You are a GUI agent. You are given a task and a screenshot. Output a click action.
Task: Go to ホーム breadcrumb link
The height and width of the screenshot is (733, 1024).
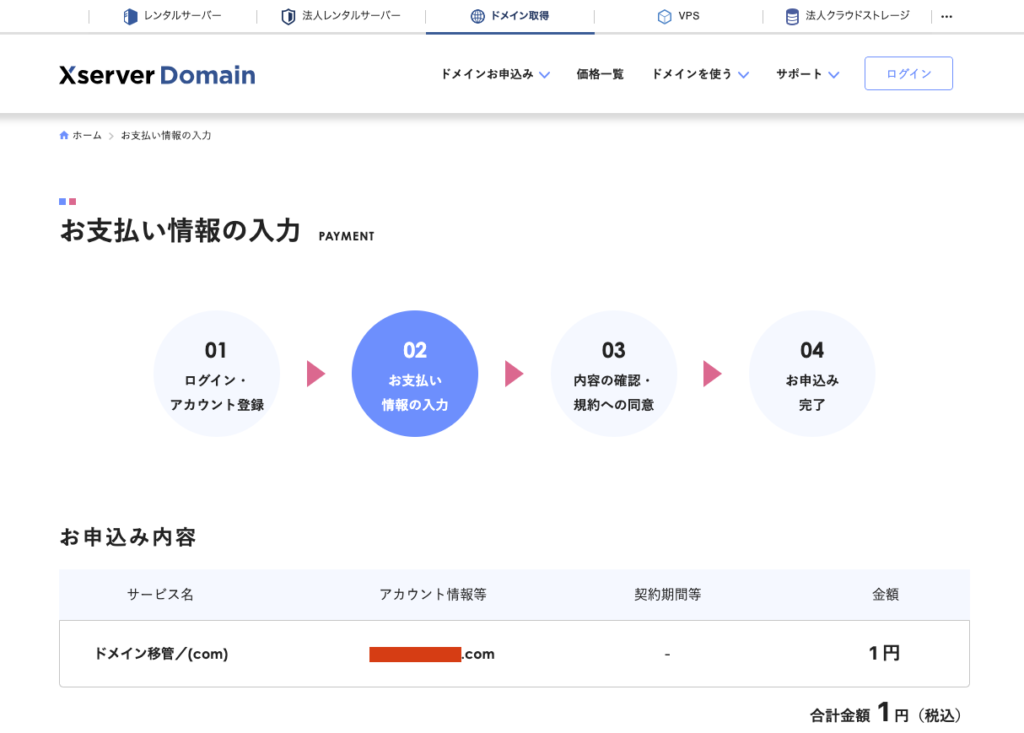click(x=87, y=135)
